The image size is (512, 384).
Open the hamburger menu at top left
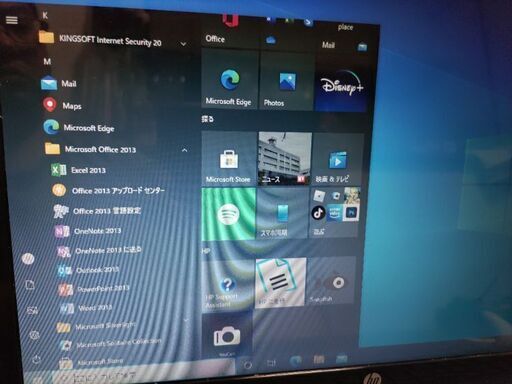(12, 20)
